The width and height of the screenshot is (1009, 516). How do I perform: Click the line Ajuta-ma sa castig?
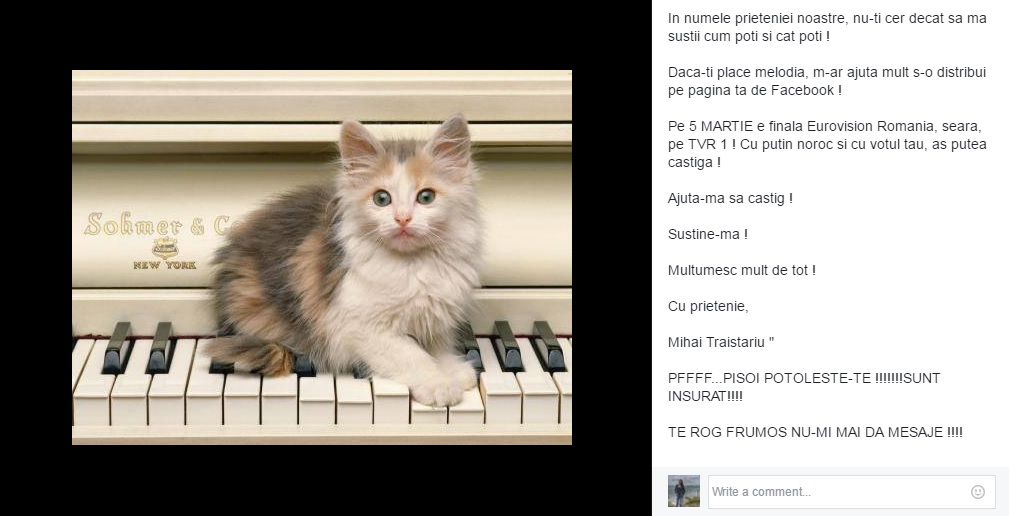click(730, 199)
